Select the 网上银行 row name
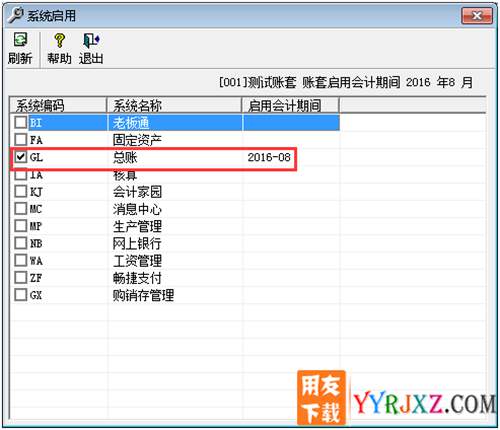This screenshot has height=430, width=500. coord(137,244)
